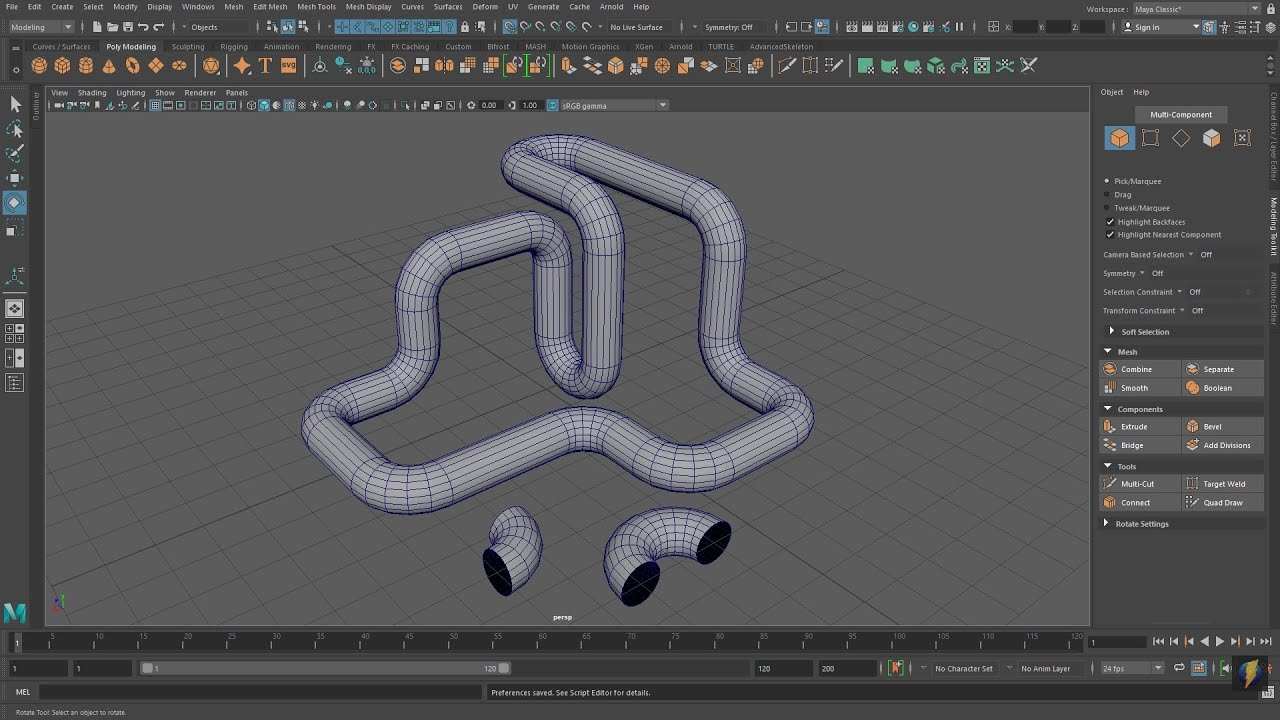The image size is (1280, 720).
Task: Switch to the Rigging shelf tab
Action: (234, 47)
